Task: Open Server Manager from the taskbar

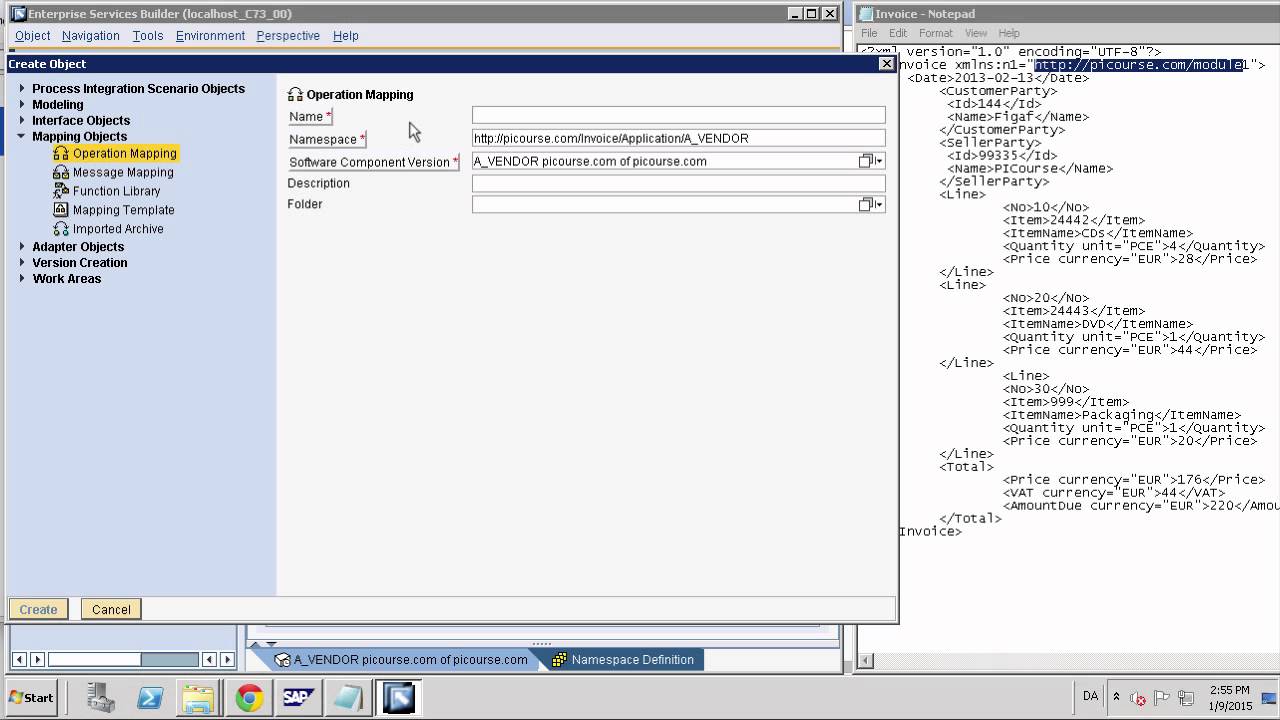Action: tap(100, 698)
